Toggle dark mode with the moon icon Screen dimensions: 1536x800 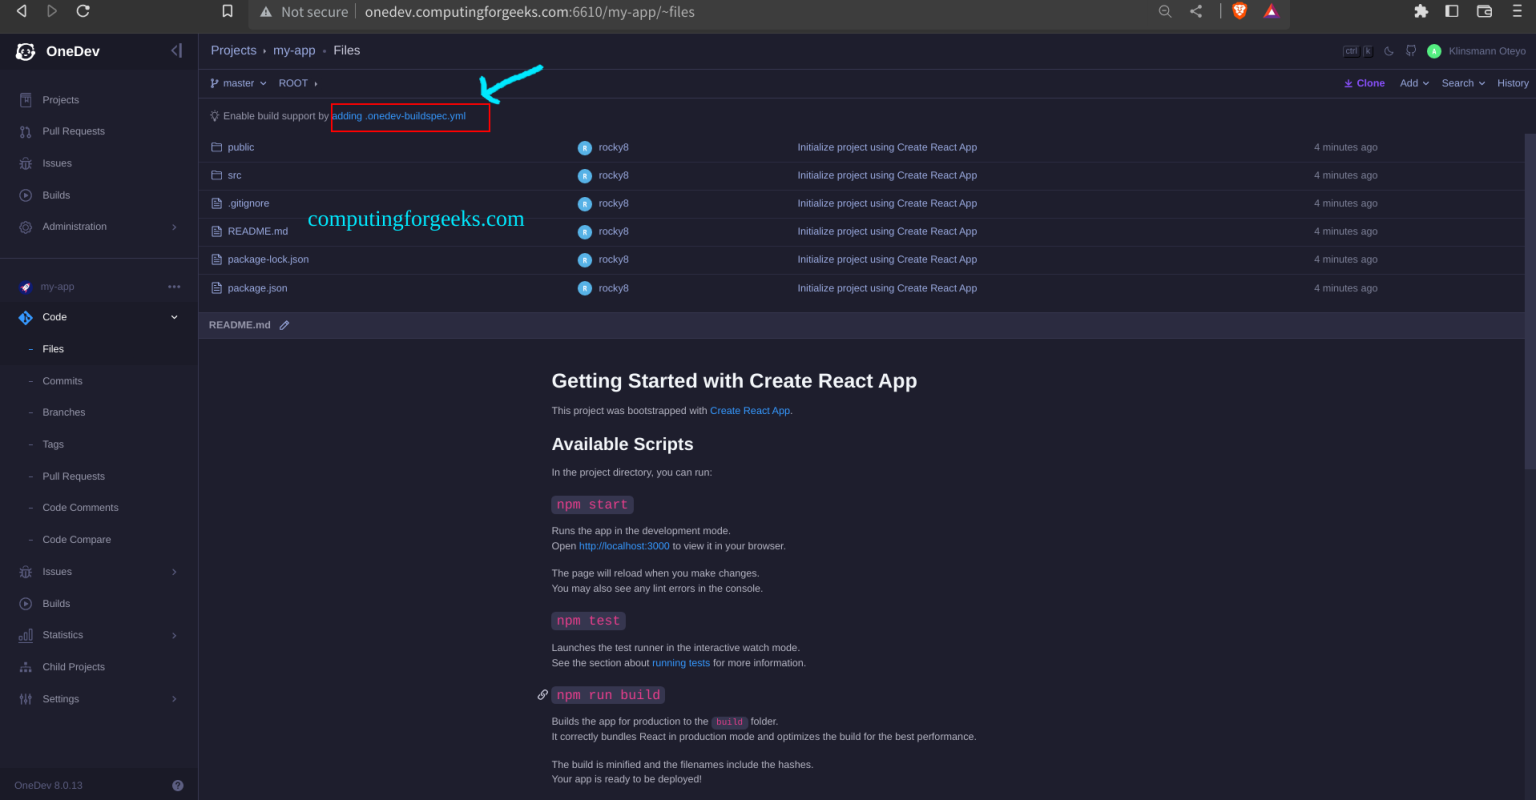pos(1389,51)
